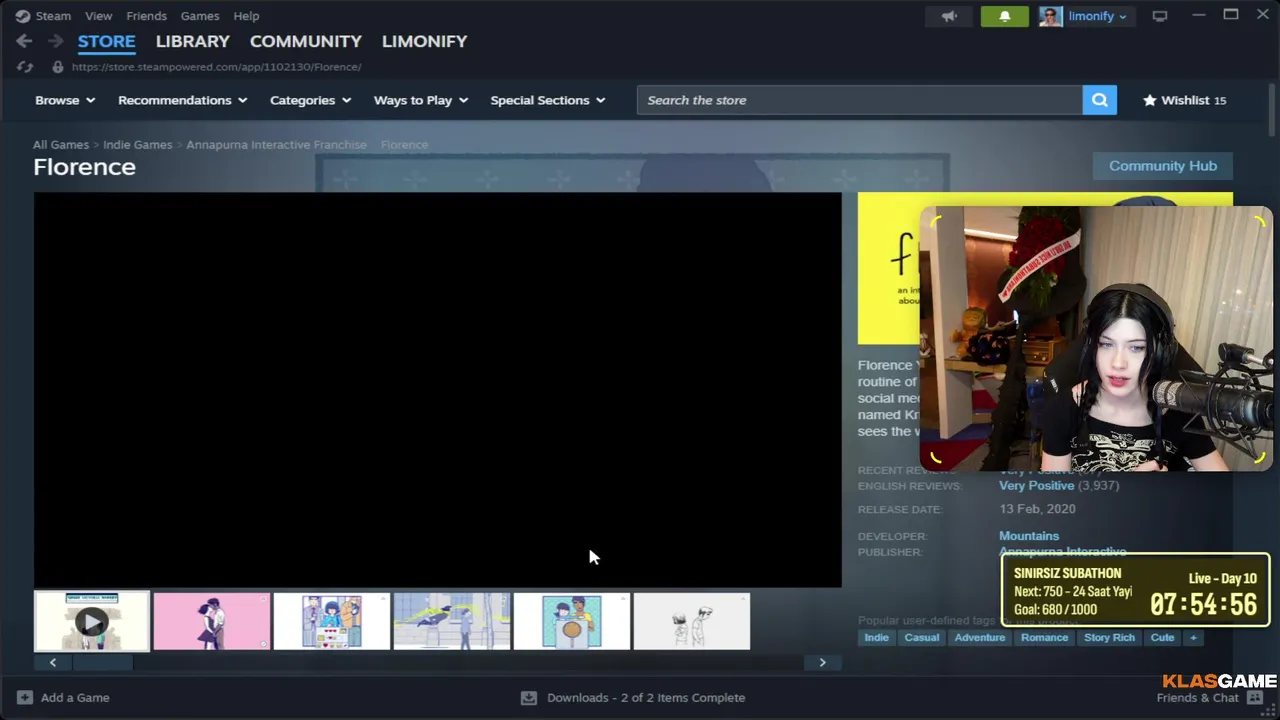Expand the Recommendations dropdown
The image size is (1280, 720).
[x=182, y=100]
